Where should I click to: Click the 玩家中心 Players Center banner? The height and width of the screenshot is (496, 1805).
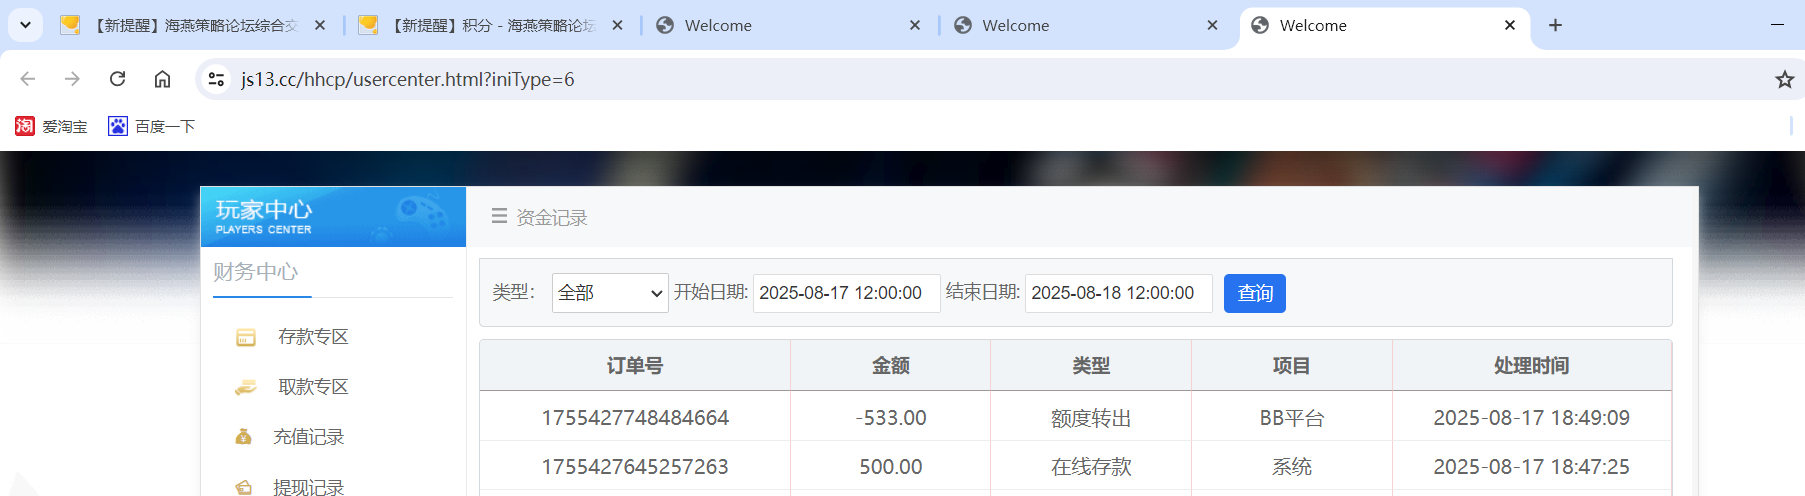click(333, 217)
